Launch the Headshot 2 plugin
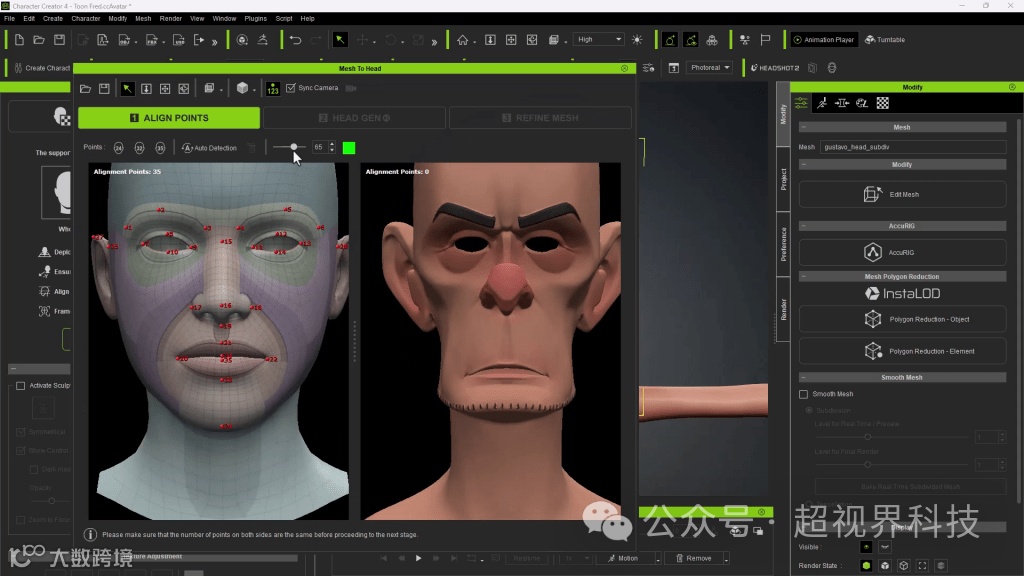This screenshot has height=576, width=1024. point(775,68)
